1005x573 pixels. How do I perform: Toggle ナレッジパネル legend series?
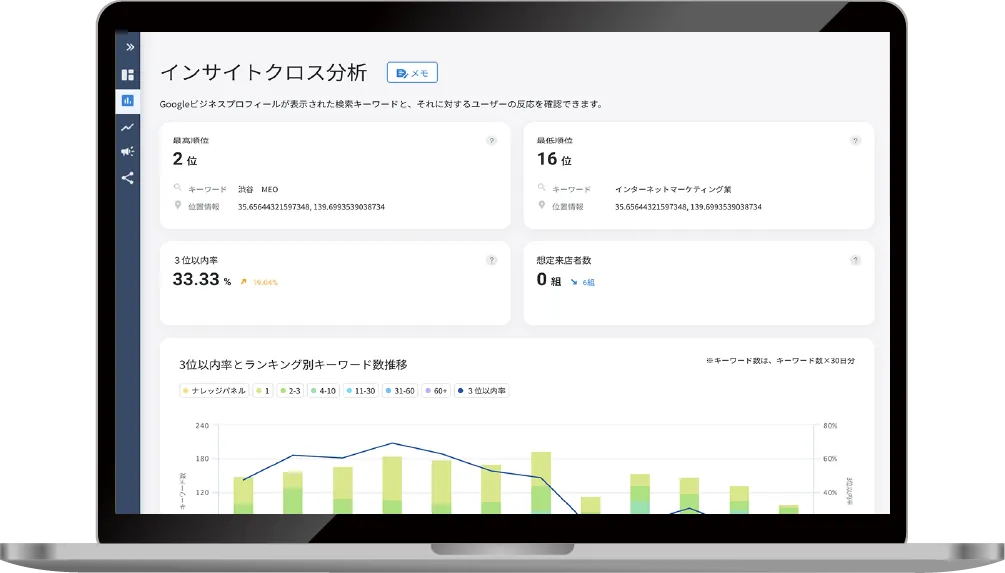coord(214,390)
